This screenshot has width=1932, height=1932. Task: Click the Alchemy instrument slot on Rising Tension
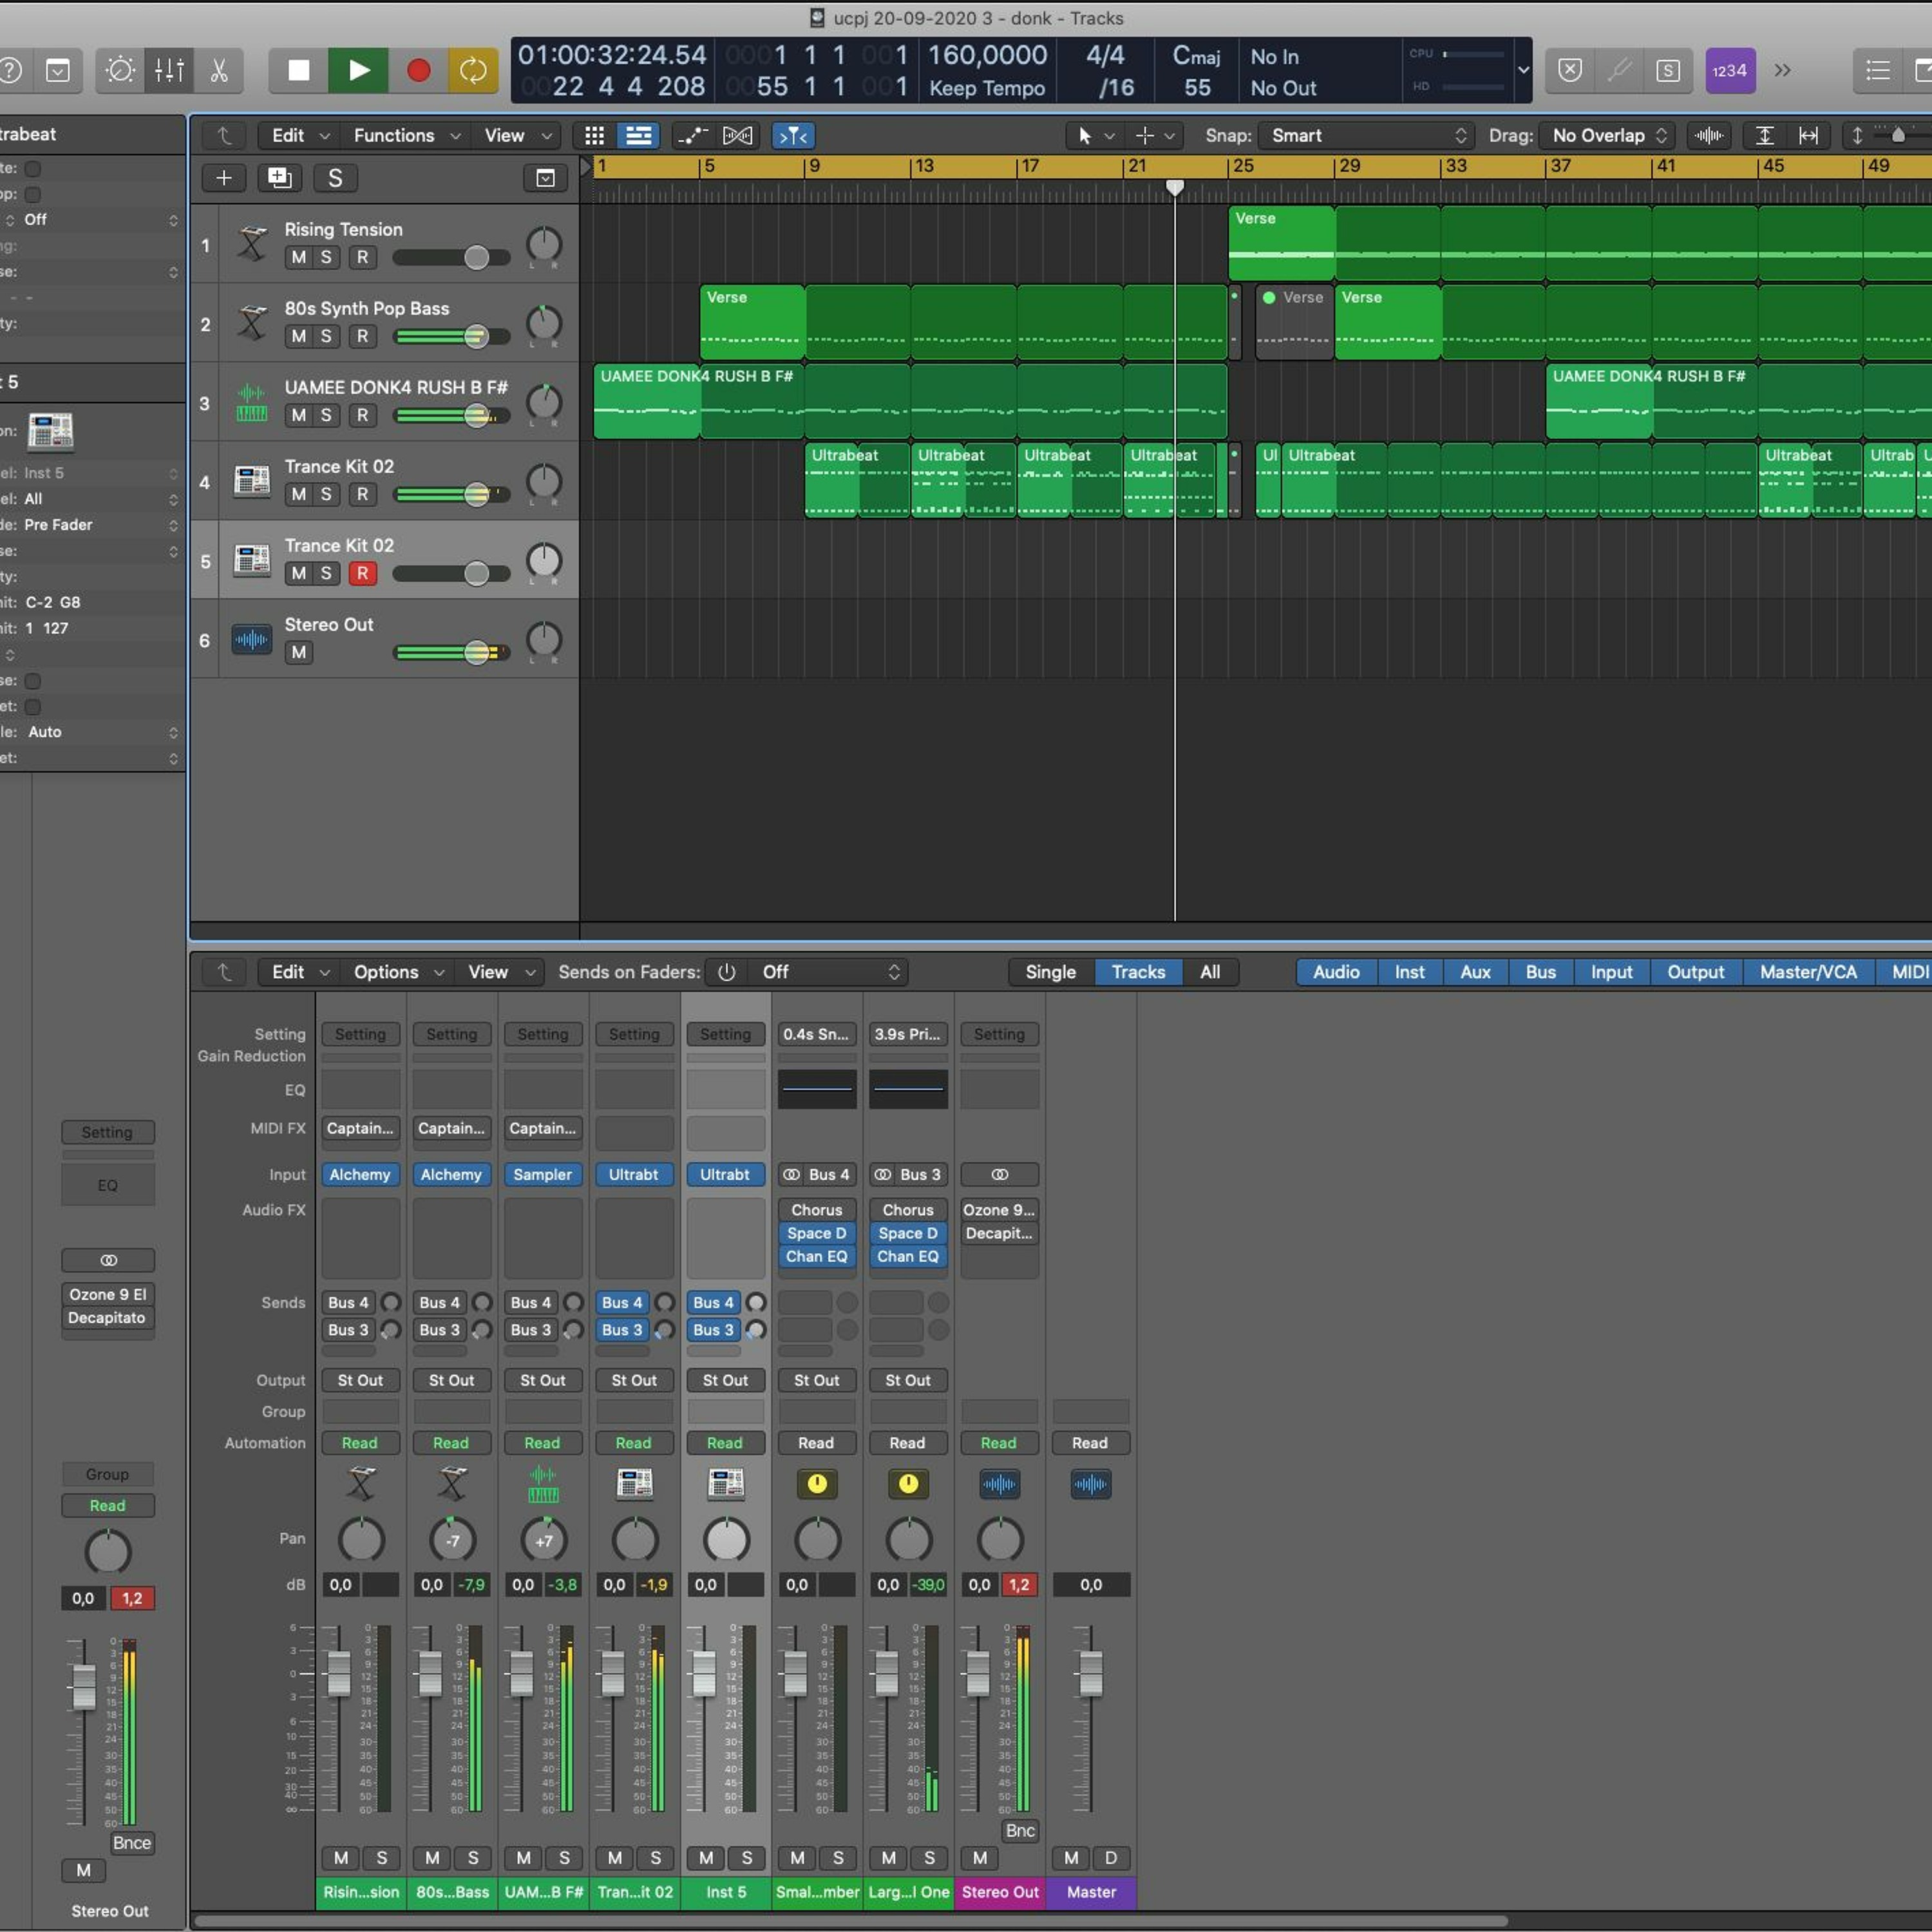360,1175
